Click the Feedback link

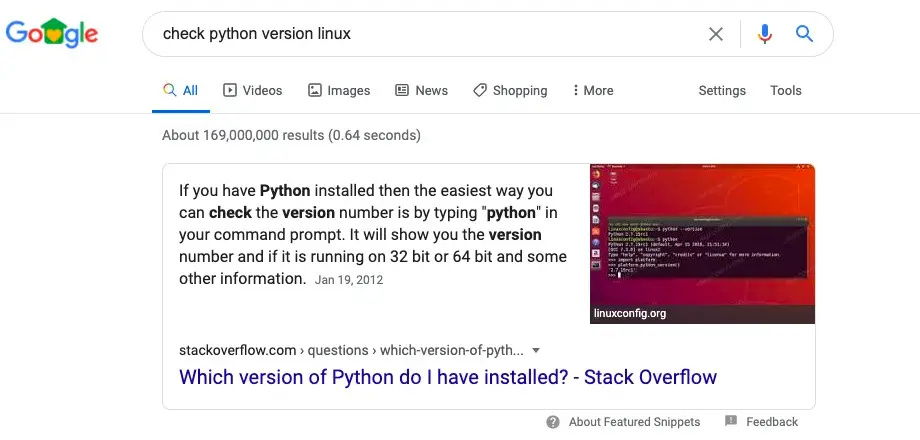(772, 422)
